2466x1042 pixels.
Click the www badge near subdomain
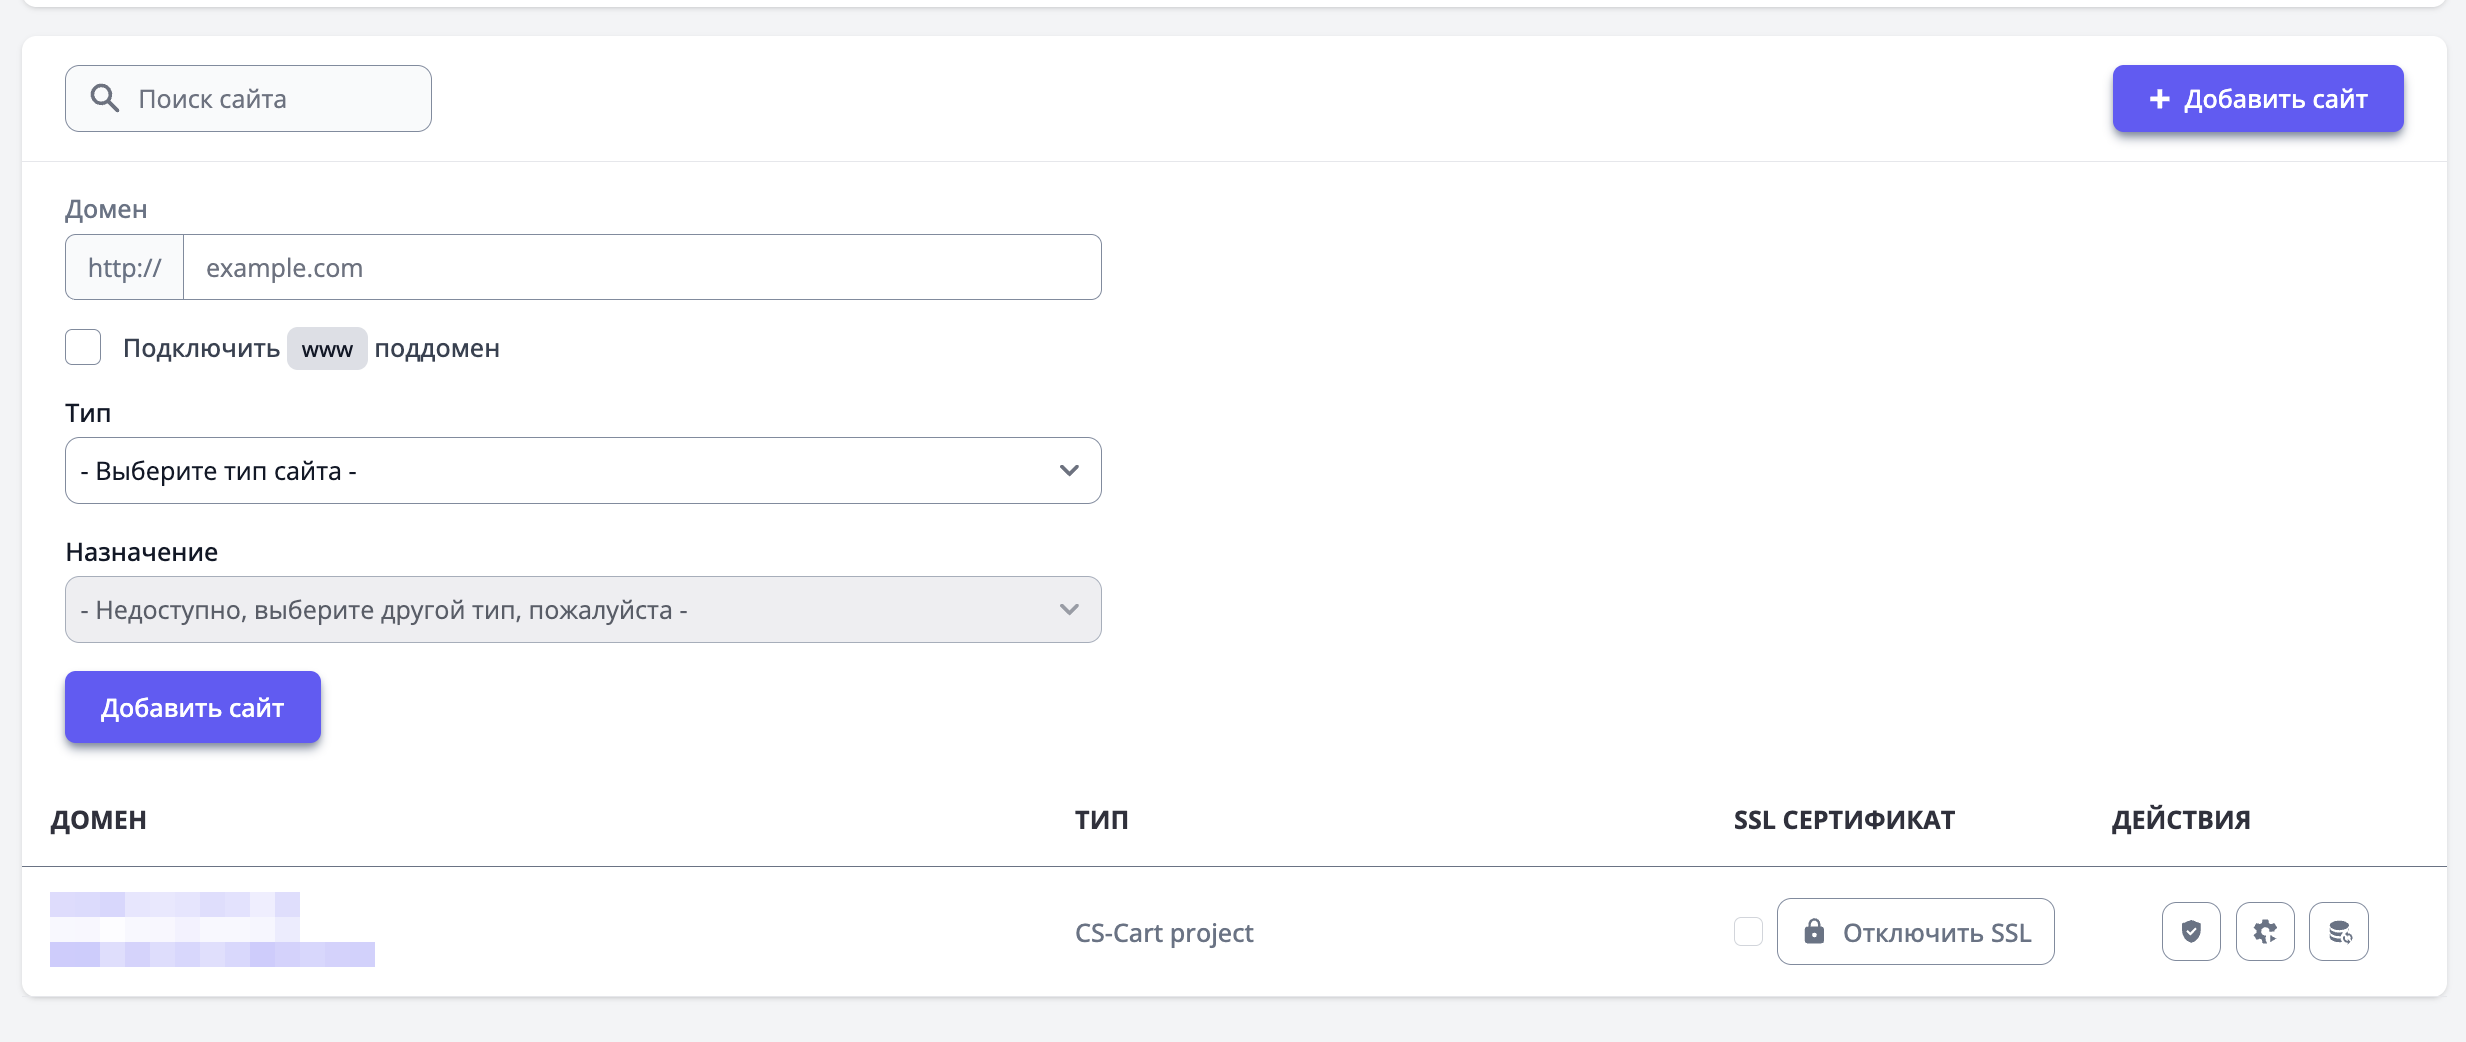tap(327, 349)
